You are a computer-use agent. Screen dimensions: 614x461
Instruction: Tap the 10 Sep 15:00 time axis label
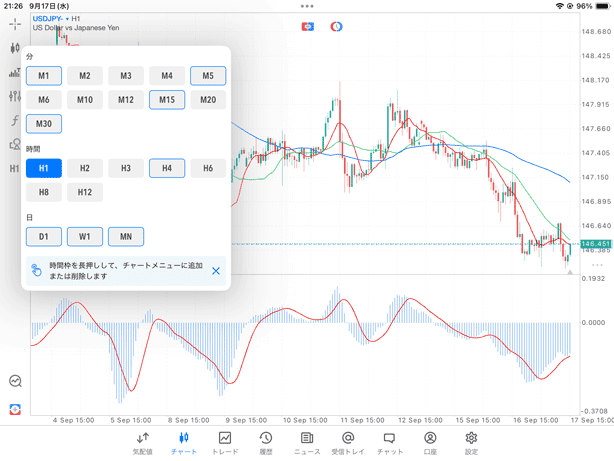click(305, 420)
